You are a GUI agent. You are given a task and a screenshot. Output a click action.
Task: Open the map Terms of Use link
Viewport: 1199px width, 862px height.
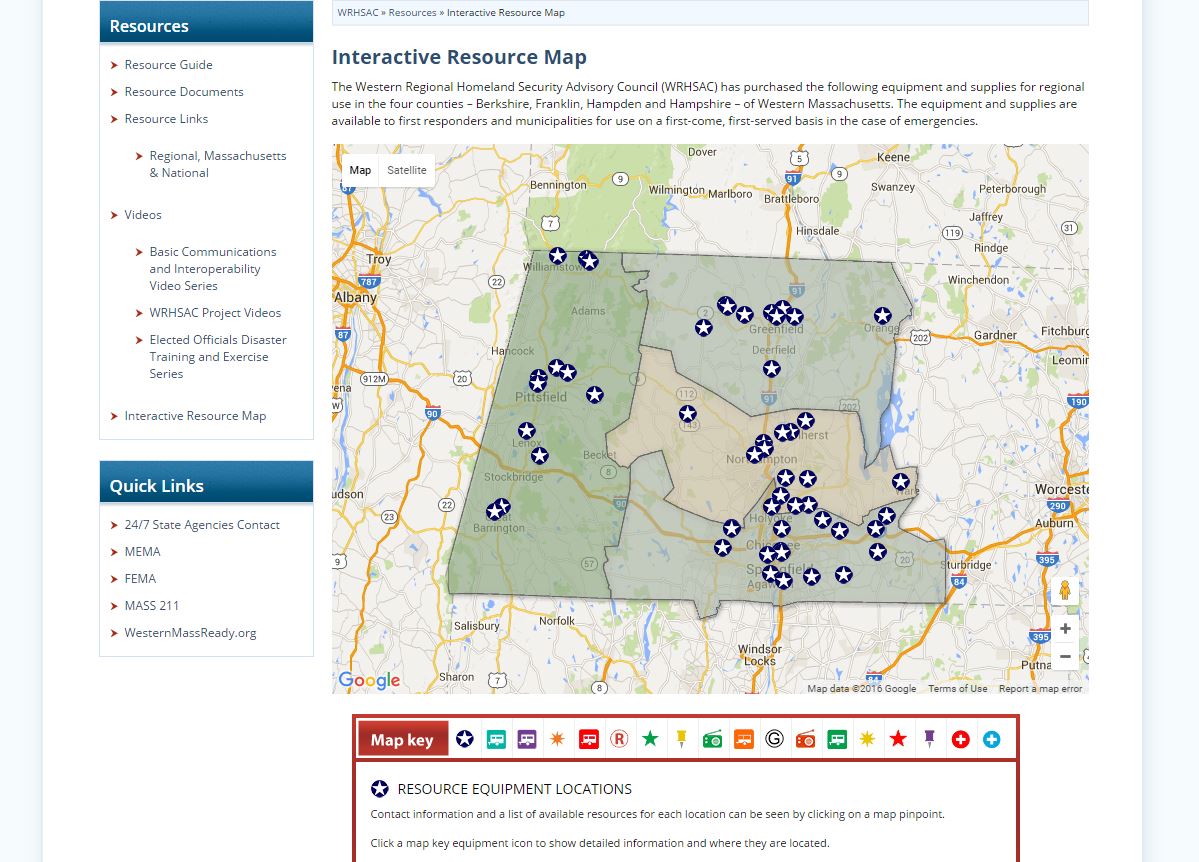pyautogui.click(x=957, y=688)
